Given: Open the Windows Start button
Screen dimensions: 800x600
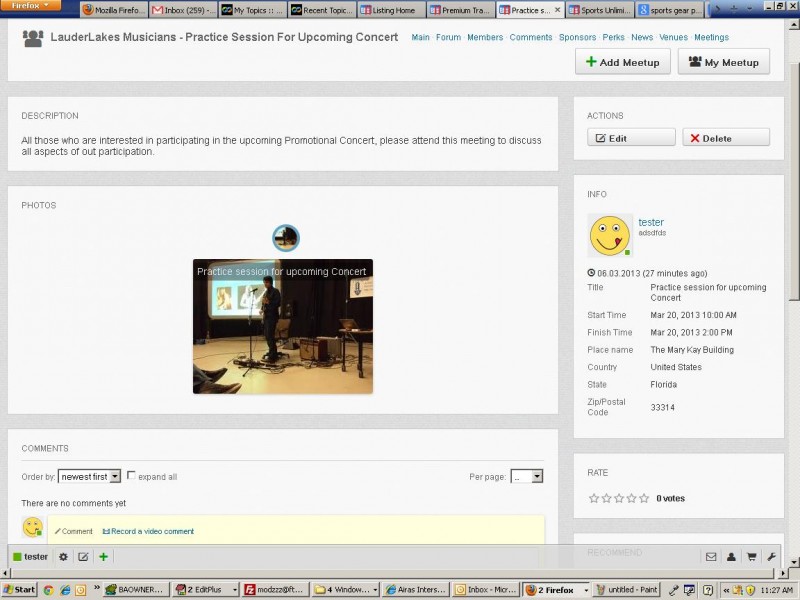Looking at the screenshot, I should click(19, 590).
